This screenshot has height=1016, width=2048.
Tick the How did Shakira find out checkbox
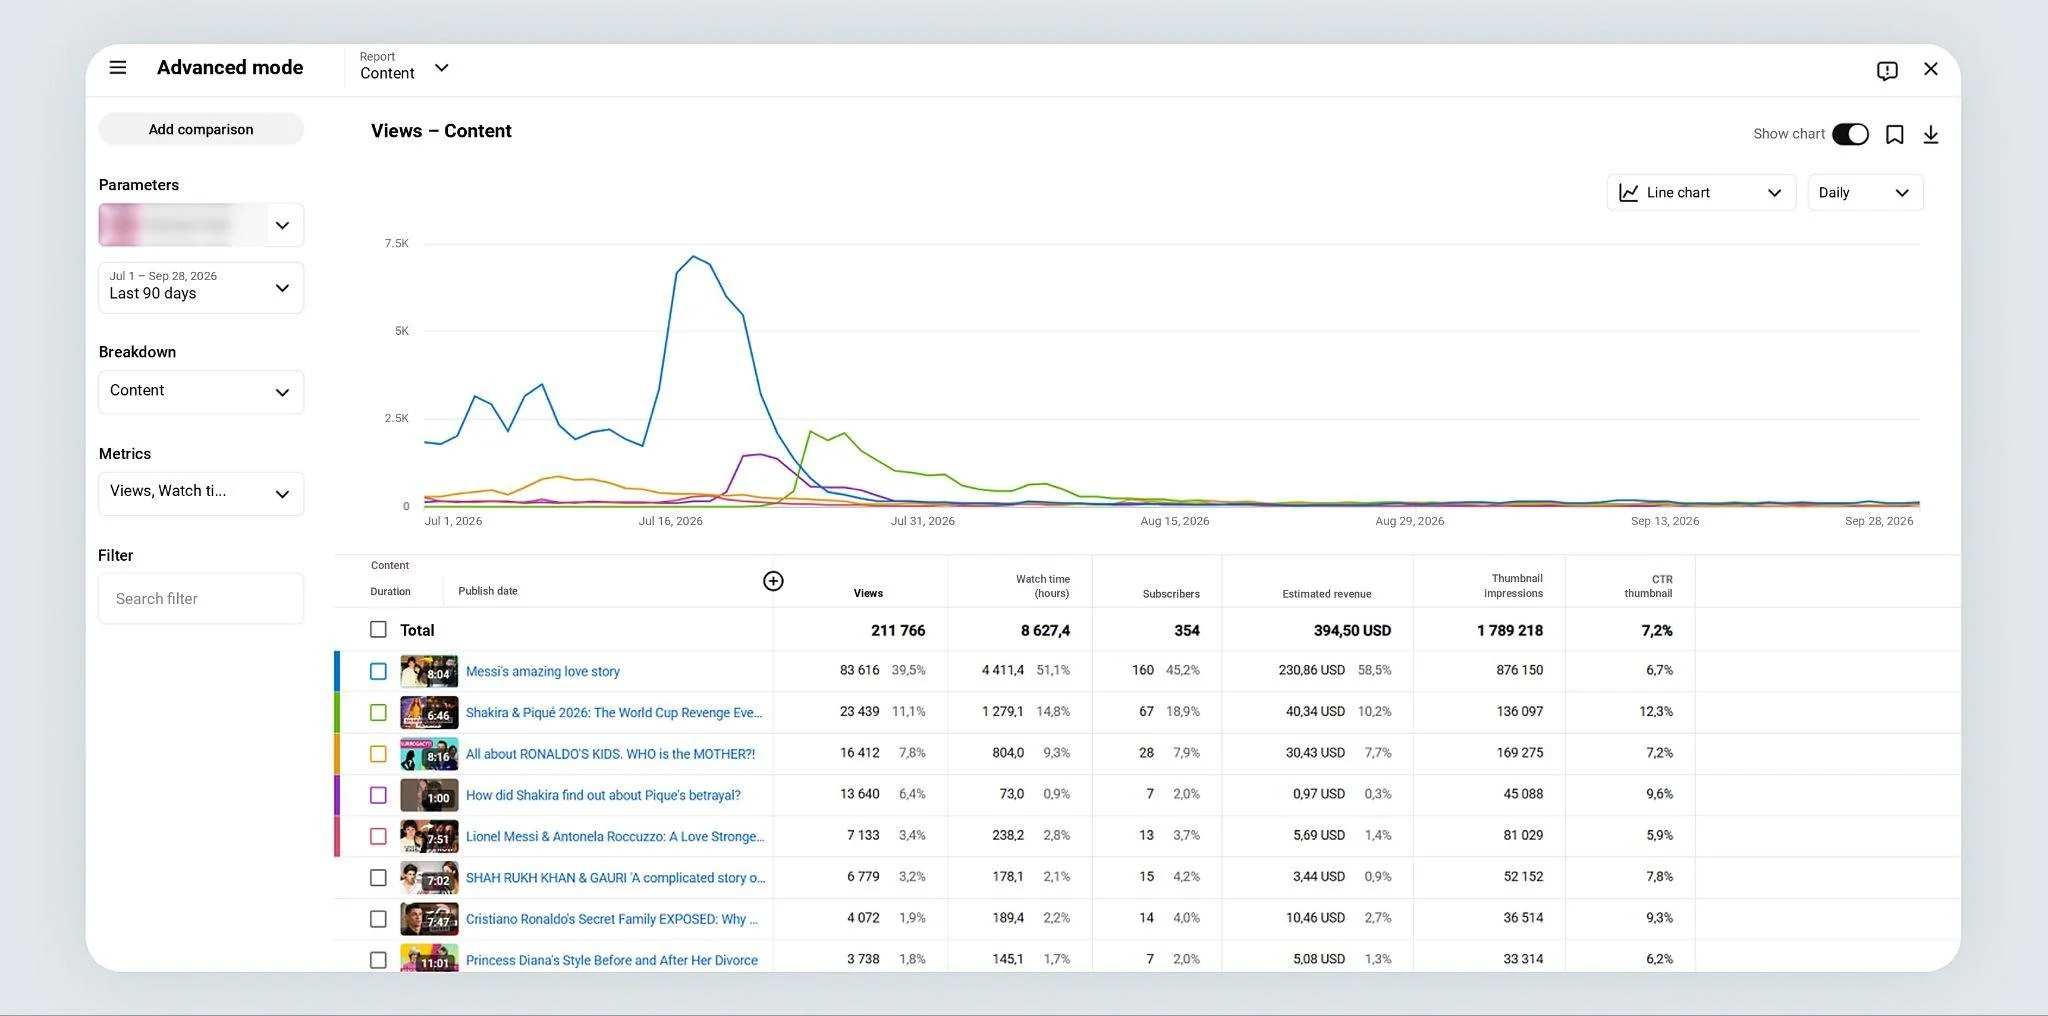(378, 795)
